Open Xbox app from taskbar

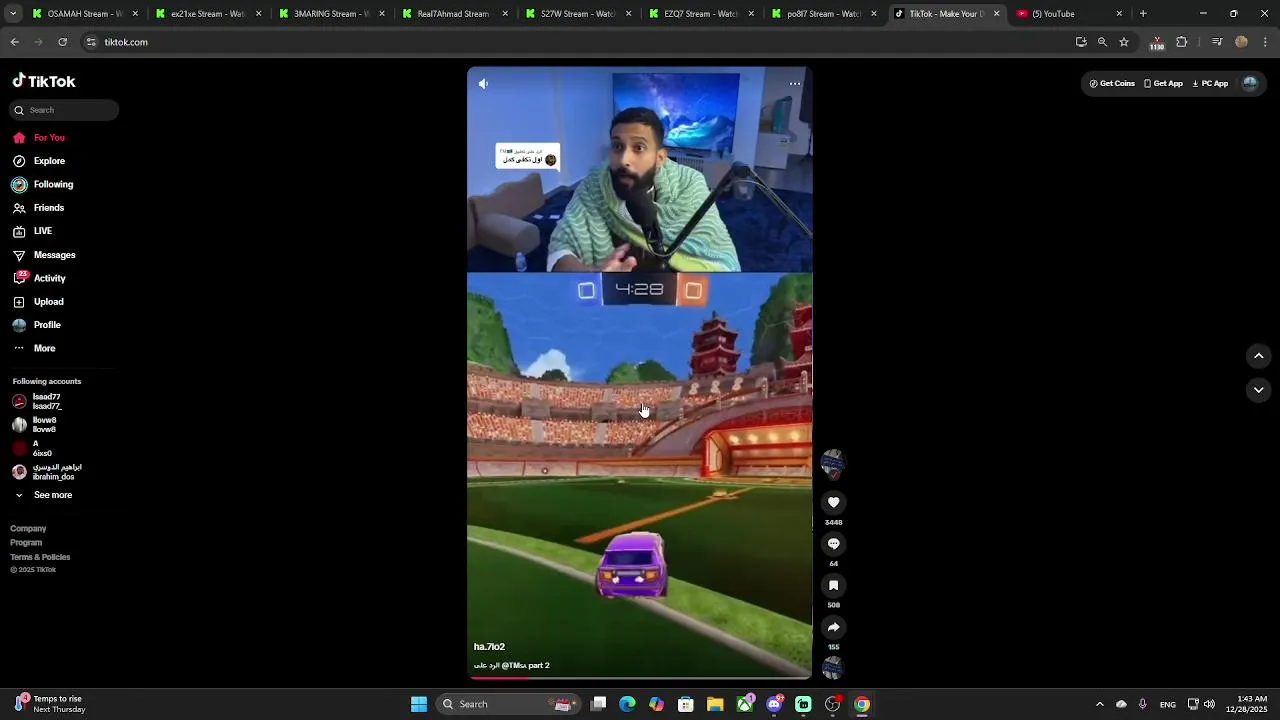745,704
